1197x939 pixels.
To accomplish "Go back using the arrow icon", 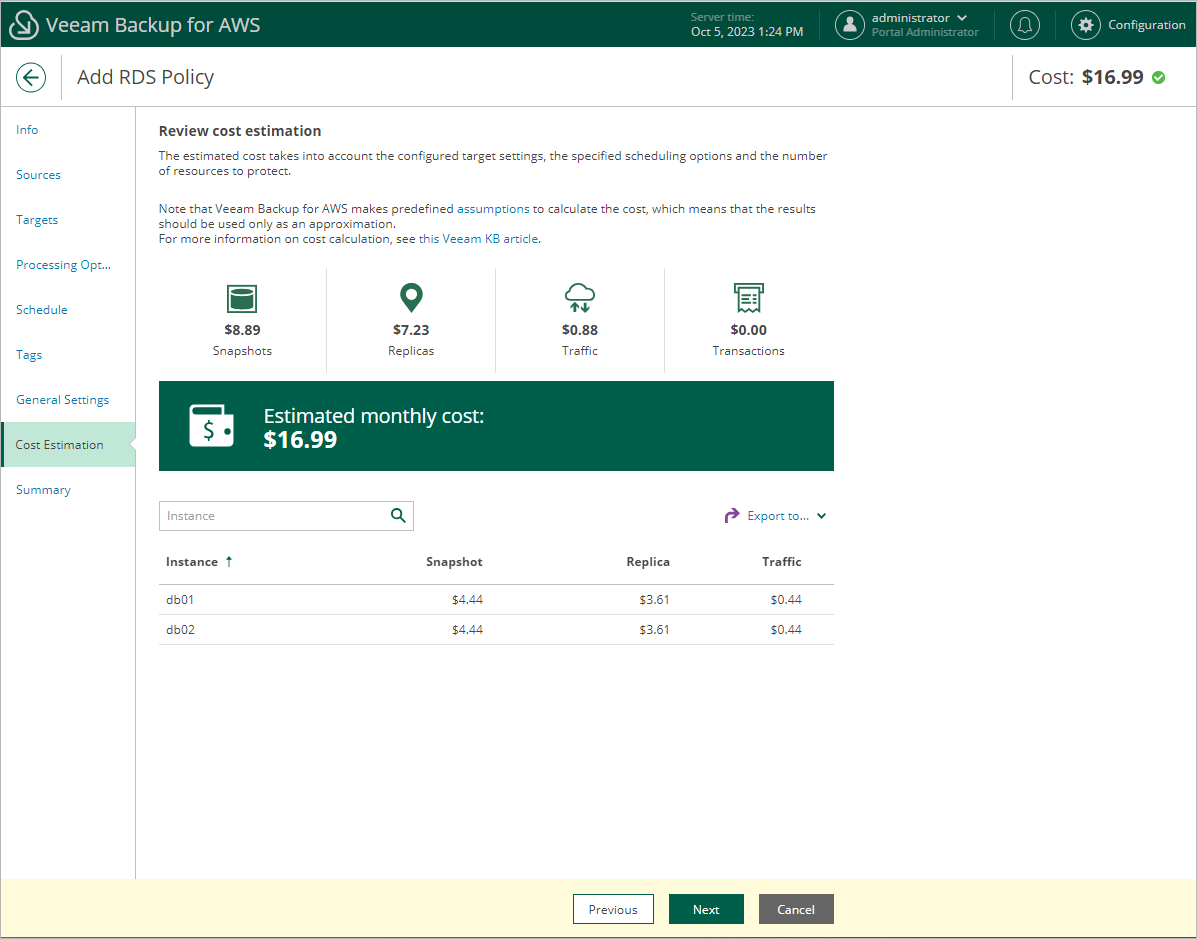I will pos(31,77).
